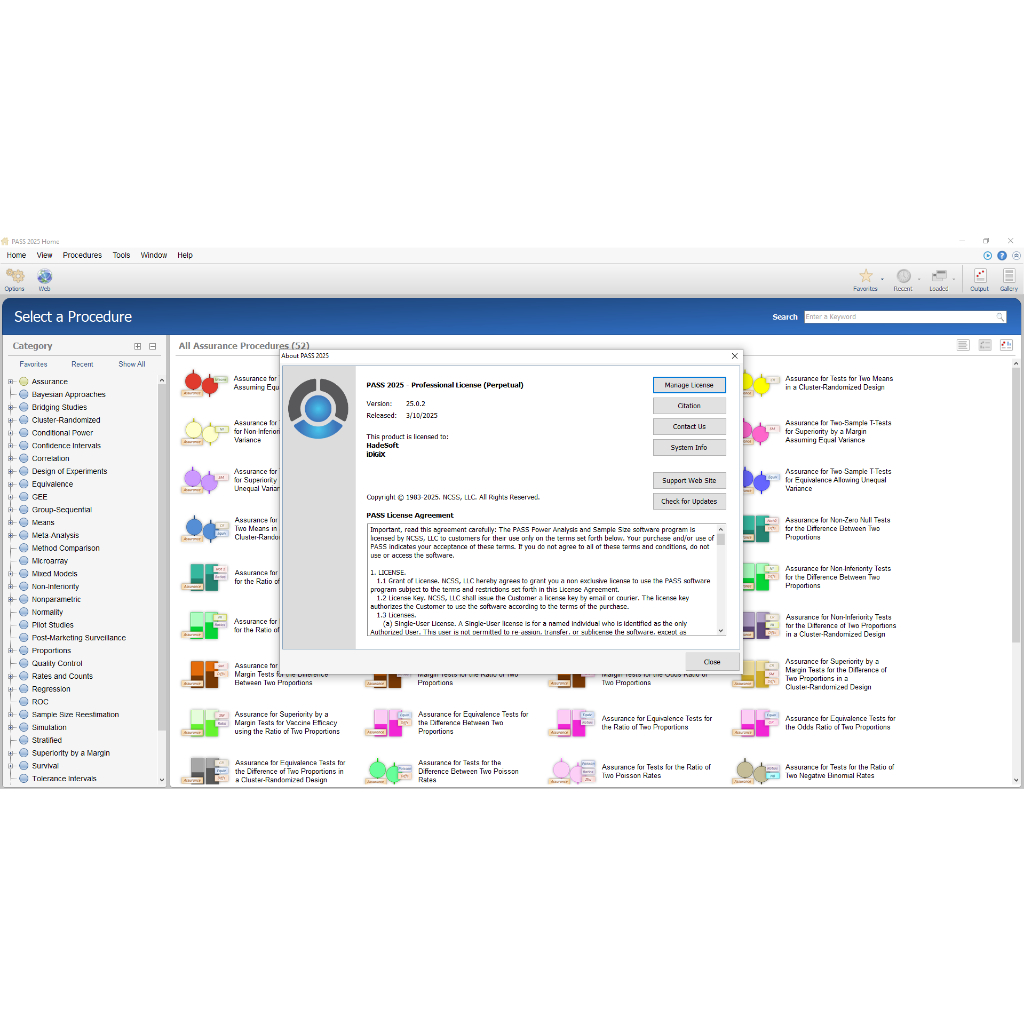1024x1024 pixels.
Task: Click the Recent clock toolbar icon
Action: [903, 280]
